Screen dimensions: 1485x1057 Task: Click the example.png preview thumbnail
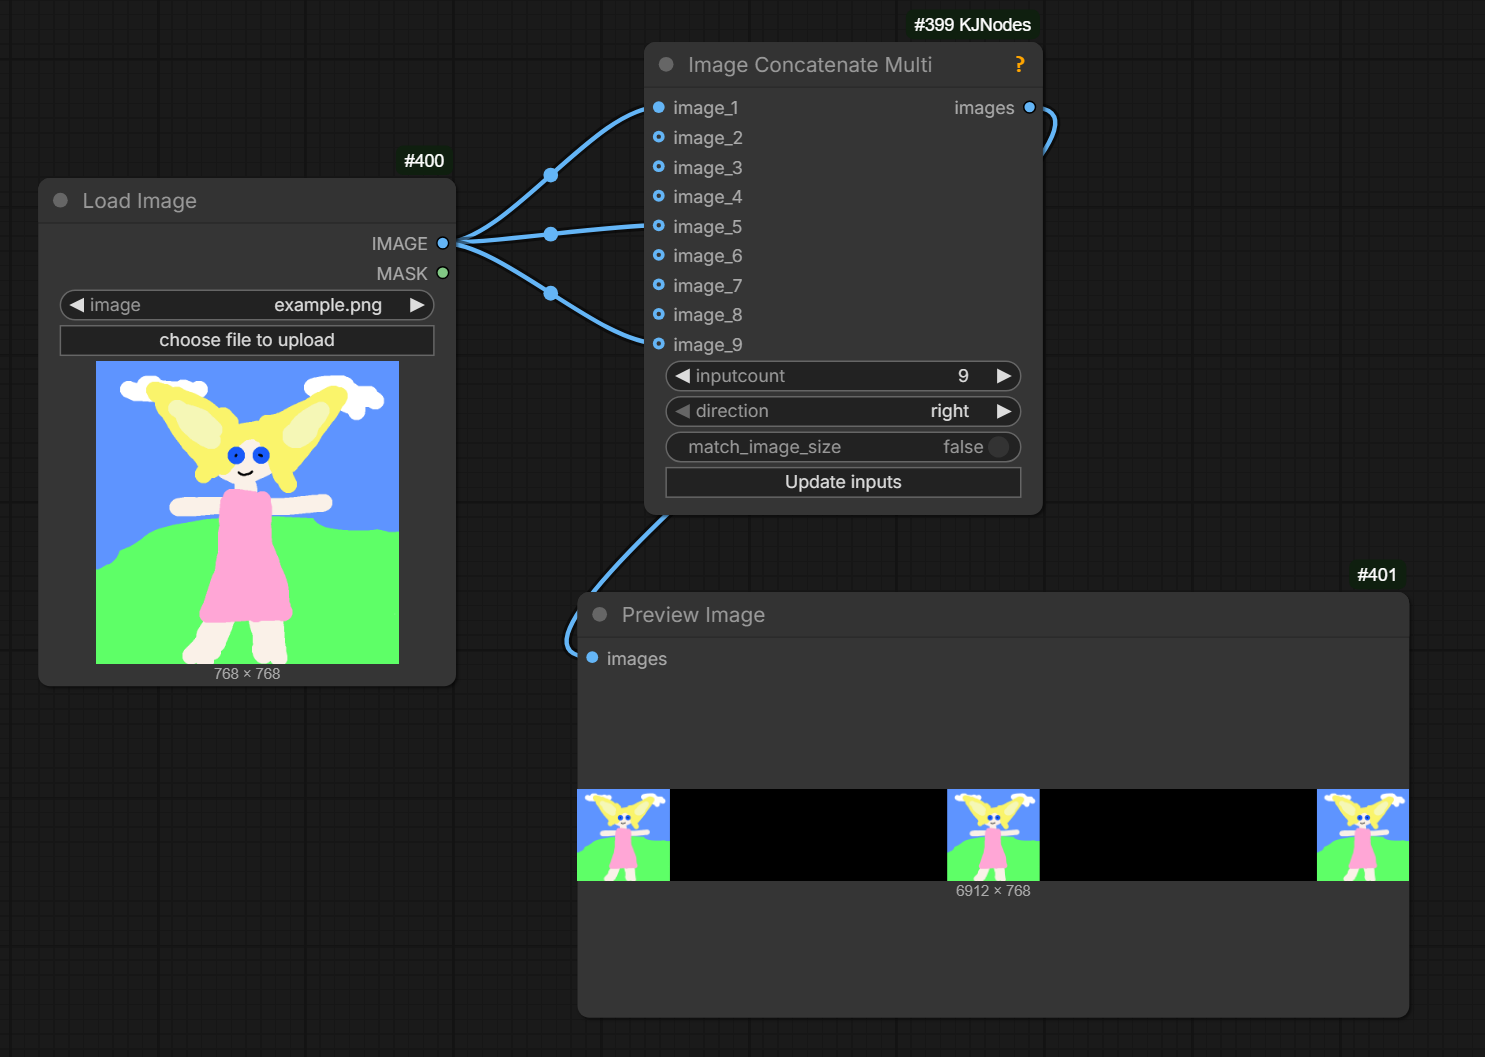246,512
